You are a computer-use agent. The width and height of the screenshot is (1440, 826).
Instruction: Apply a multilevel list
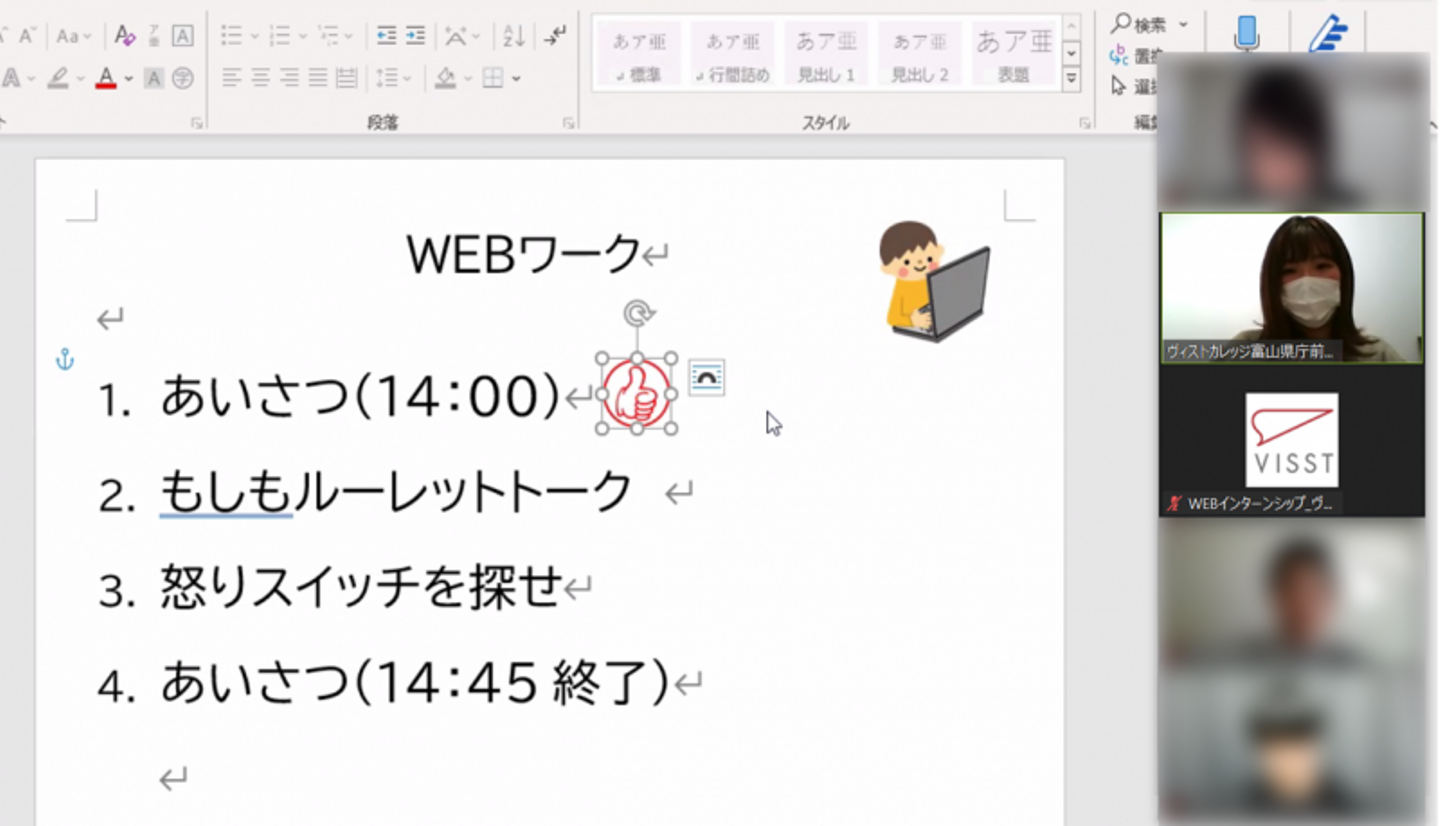pos(329,36)
